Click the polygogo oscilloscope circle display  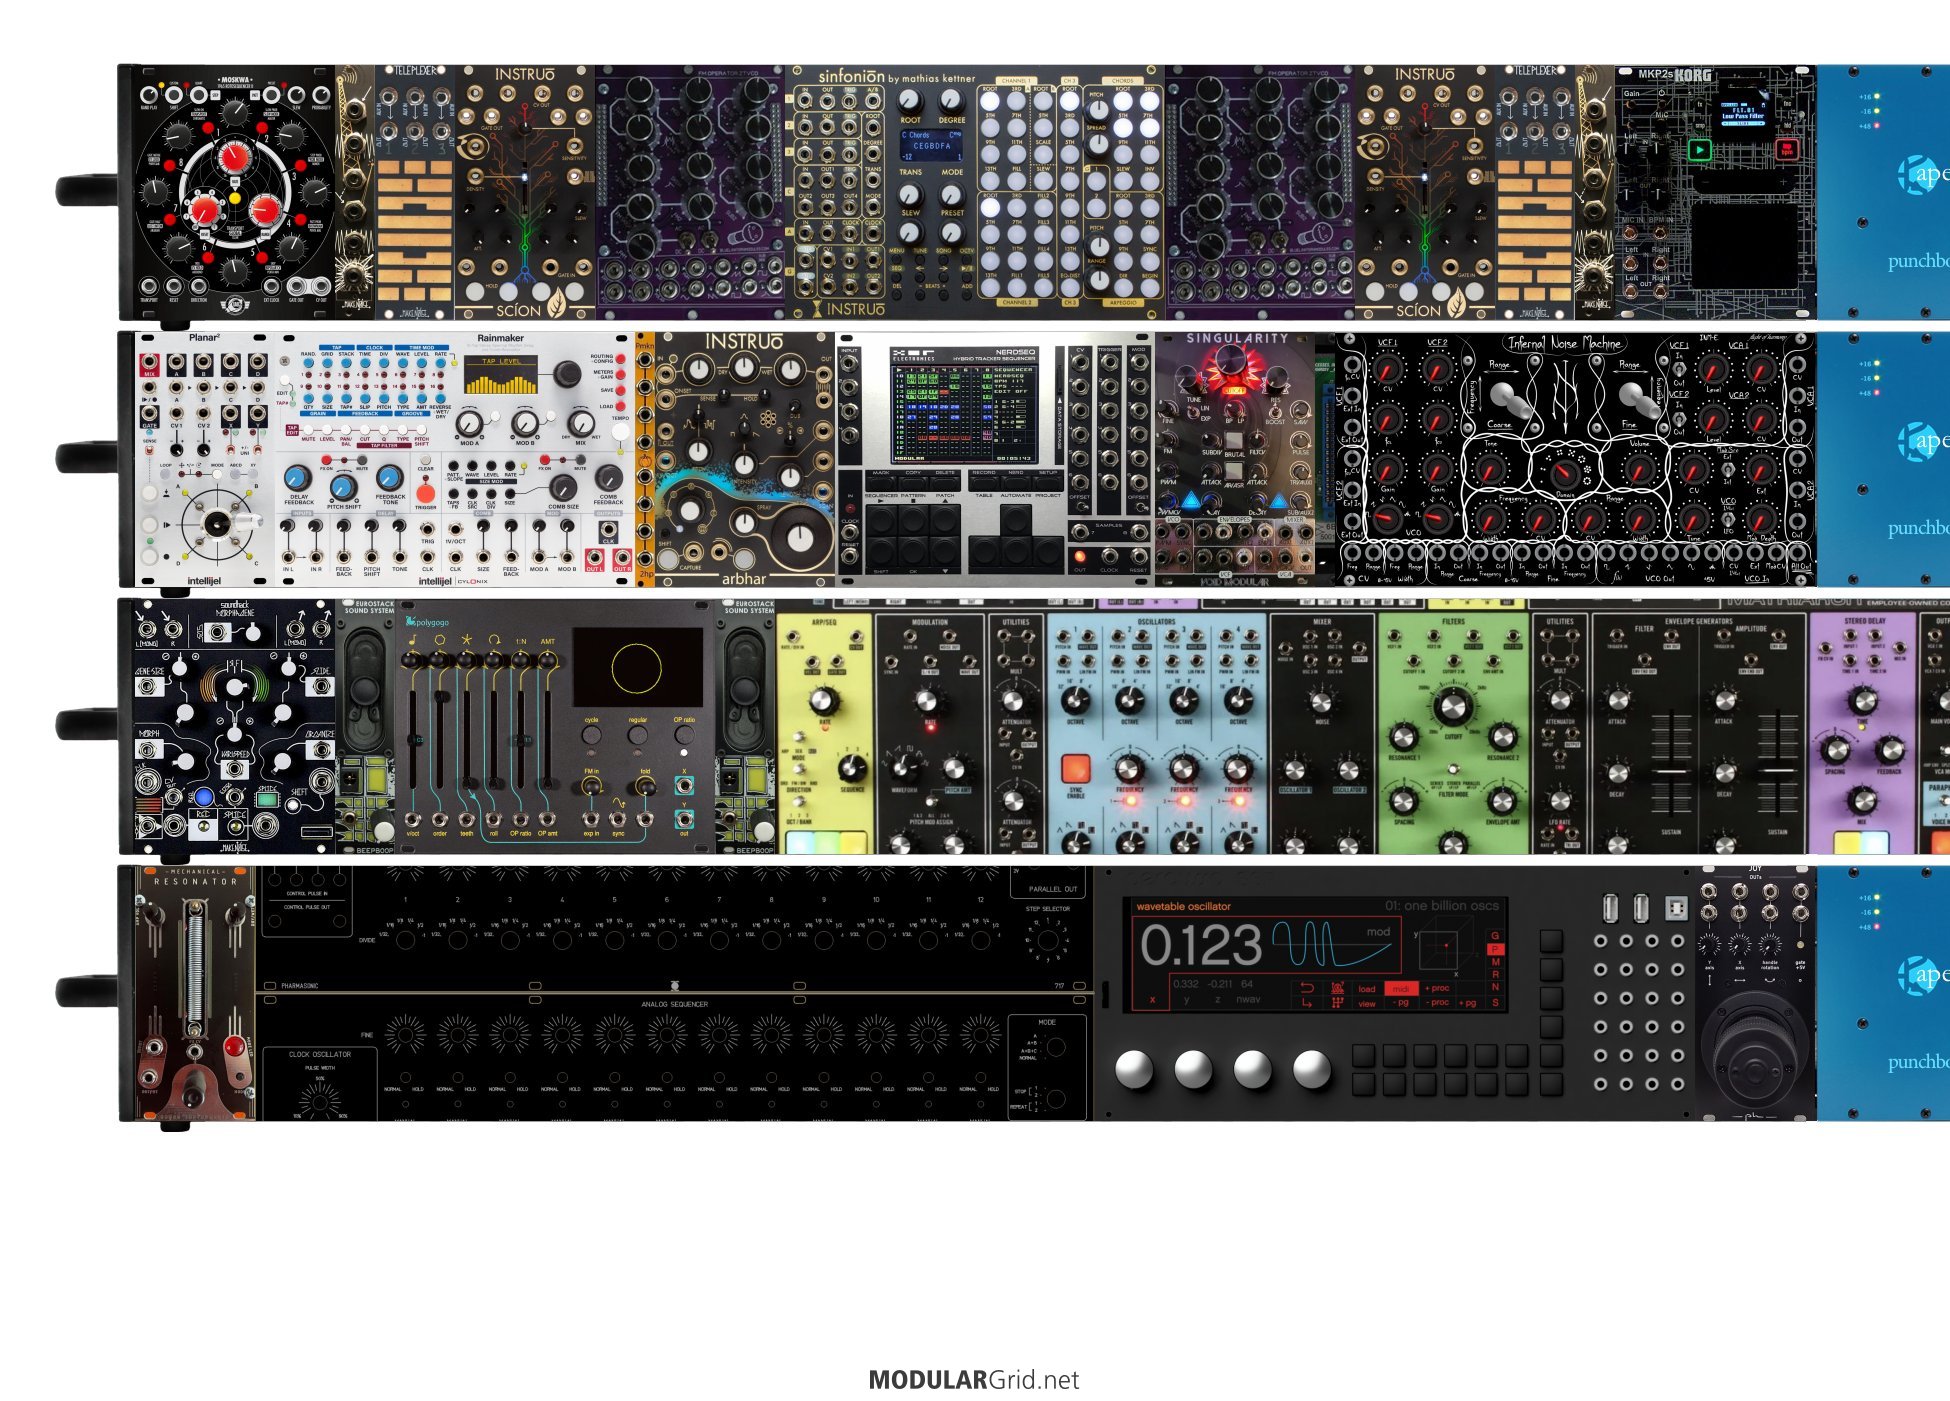[x=636, y=669]
